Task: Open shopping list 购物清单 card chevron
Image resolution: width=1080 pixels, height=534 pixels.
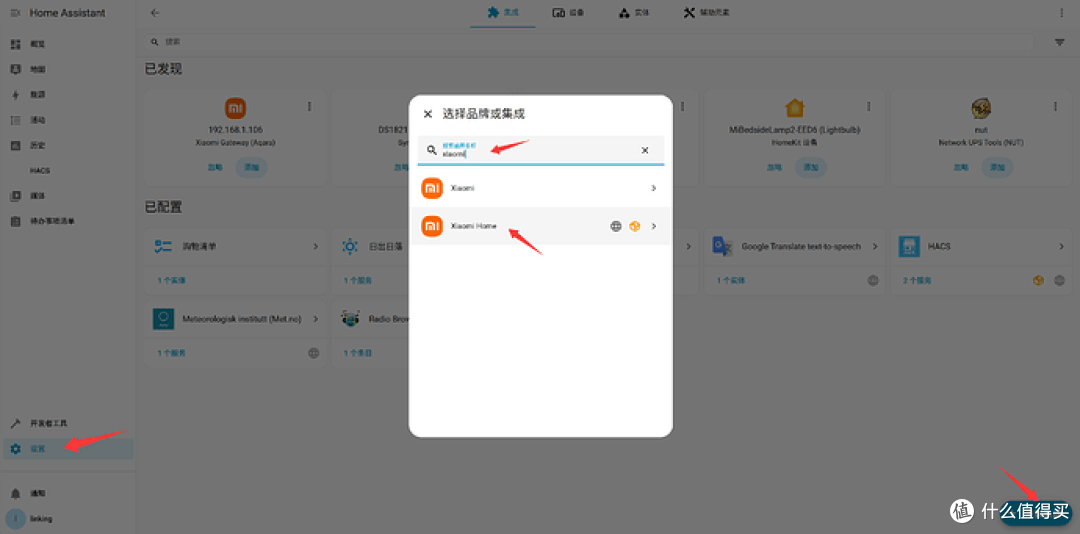Action: pyautogui.click(x=315, y=246)
